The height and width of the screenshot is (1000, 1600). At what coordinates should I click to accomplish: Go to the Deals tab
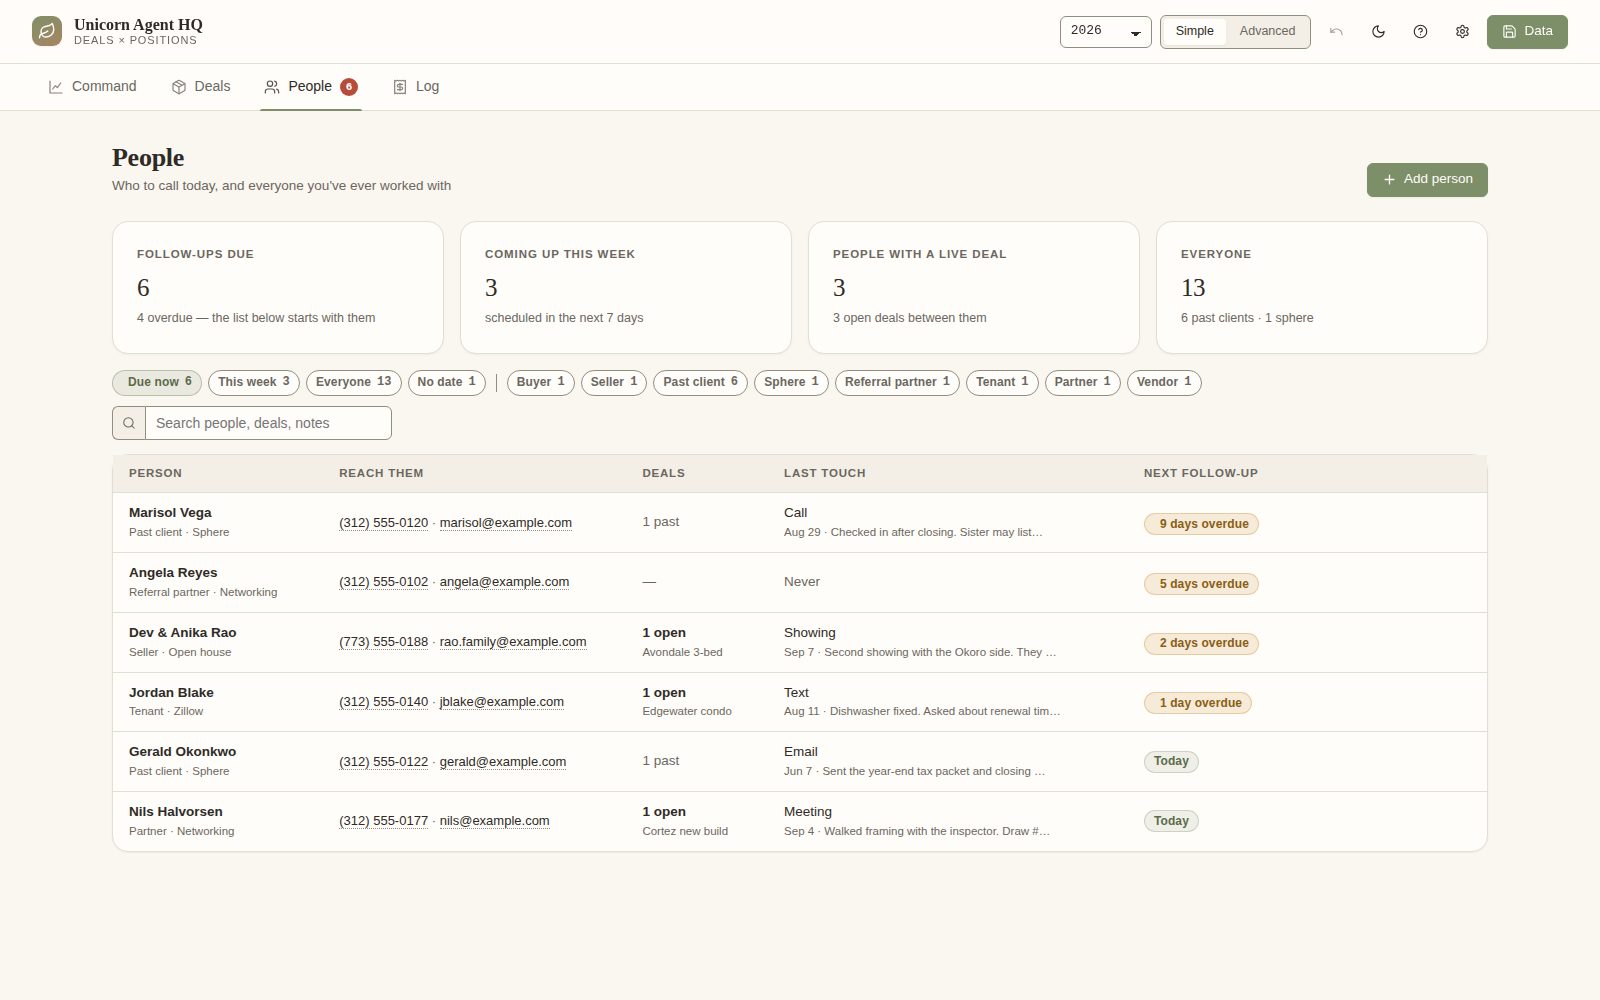tap(201, 87)
